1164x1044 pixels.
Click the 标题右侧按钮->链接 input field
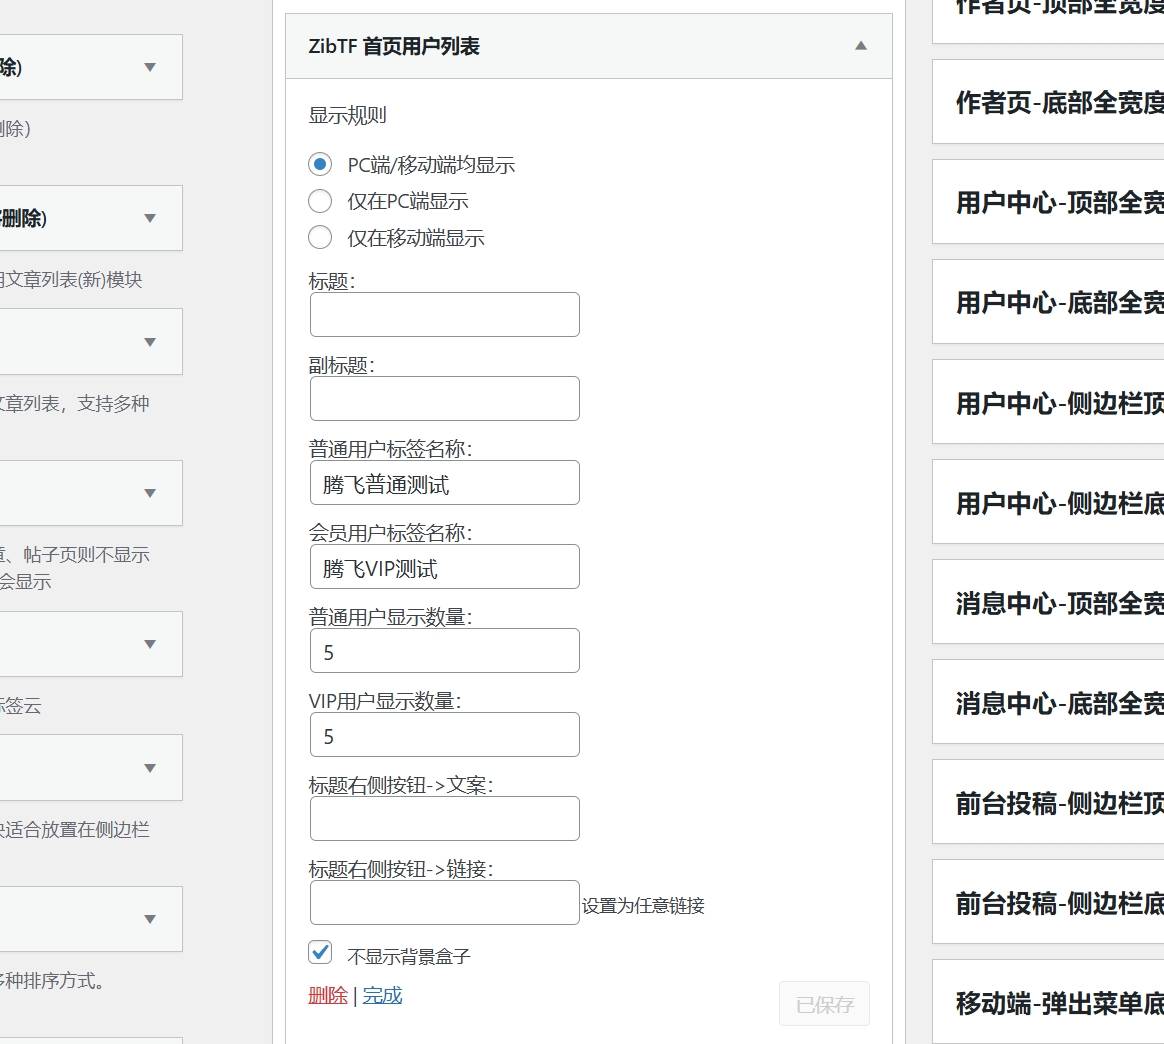(444, 902)
